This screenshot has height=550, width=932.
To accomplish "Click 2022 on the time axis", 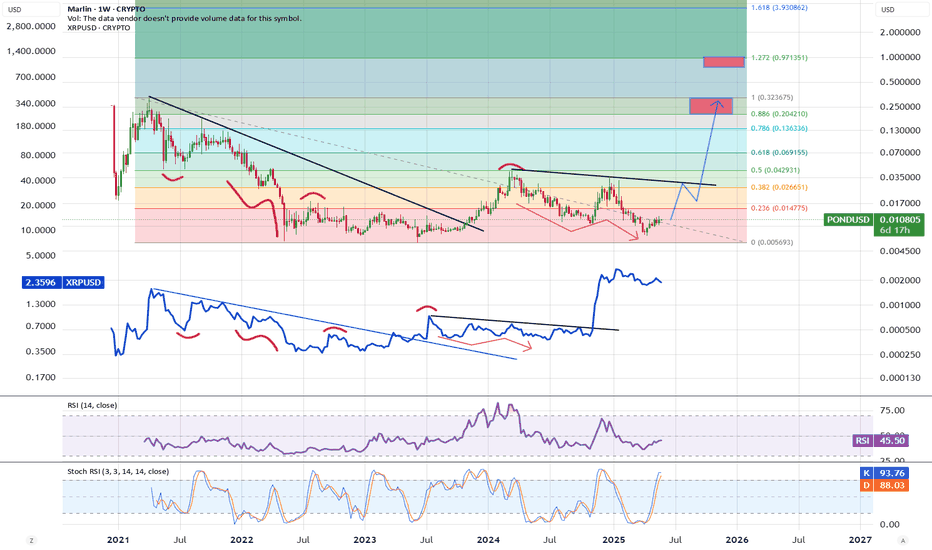I will tap(241, 540).
